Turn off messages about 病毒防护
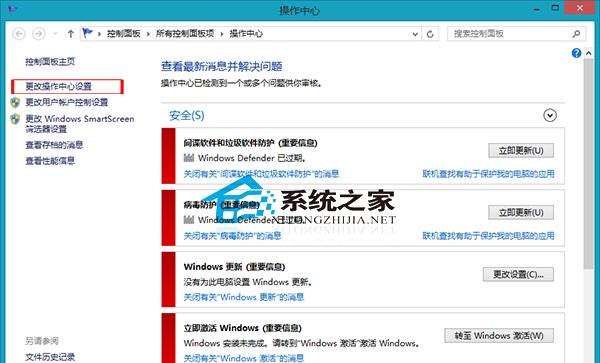The width and height of the screenshot is (600, 363). pyautogui.click(x=232, y=236)
